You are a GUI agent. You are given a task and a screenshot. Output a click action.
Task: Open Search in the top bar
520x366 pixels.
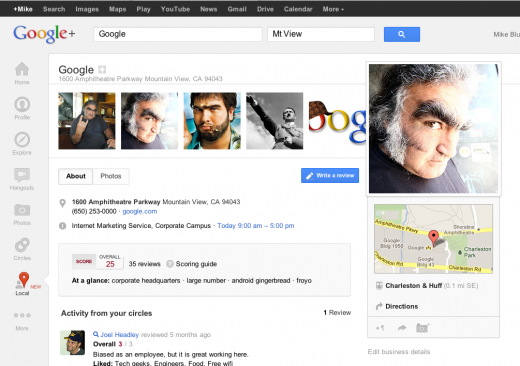pyautogui.click(x=54, y=9)
